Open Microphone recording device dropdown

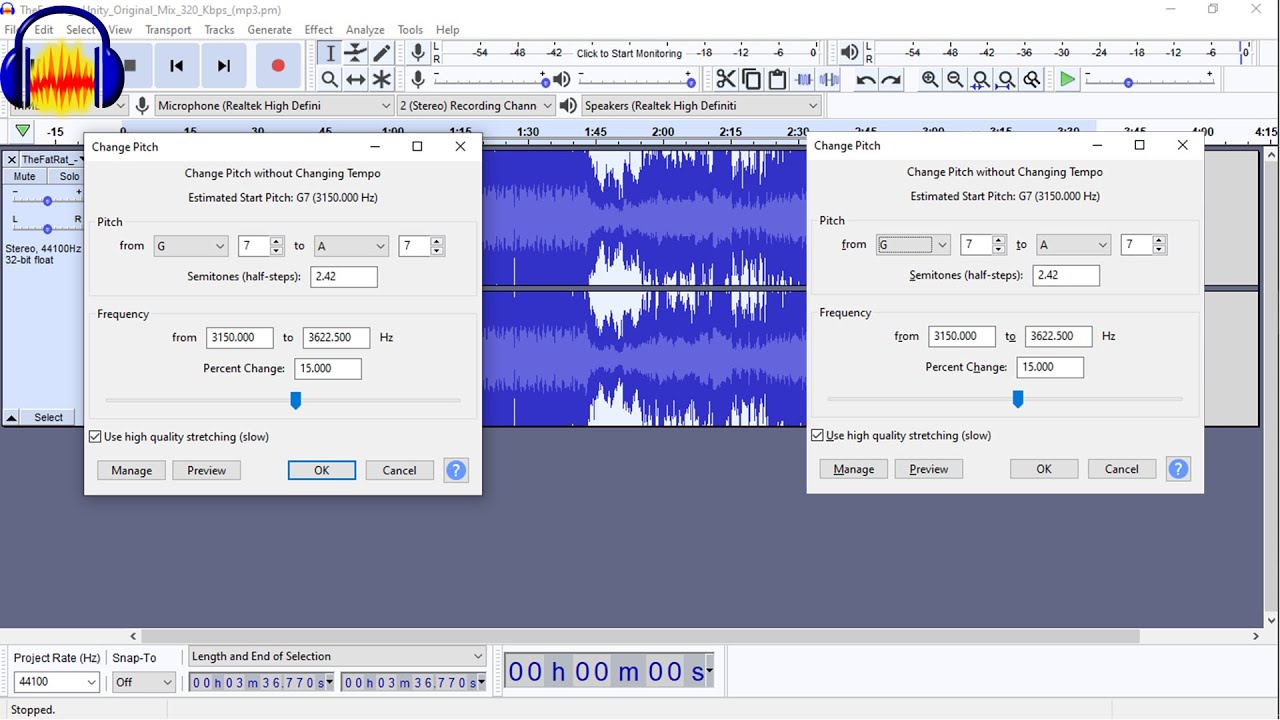(x=274, y=105)
